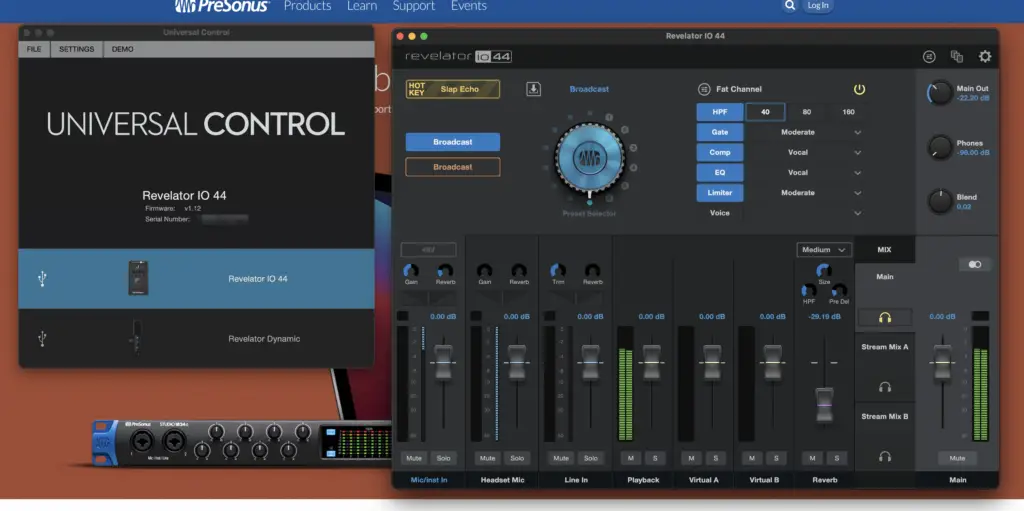Click the copy-windows icon beside the settings gear
This screenshot has height=511, width=1024.
(957, 57)
